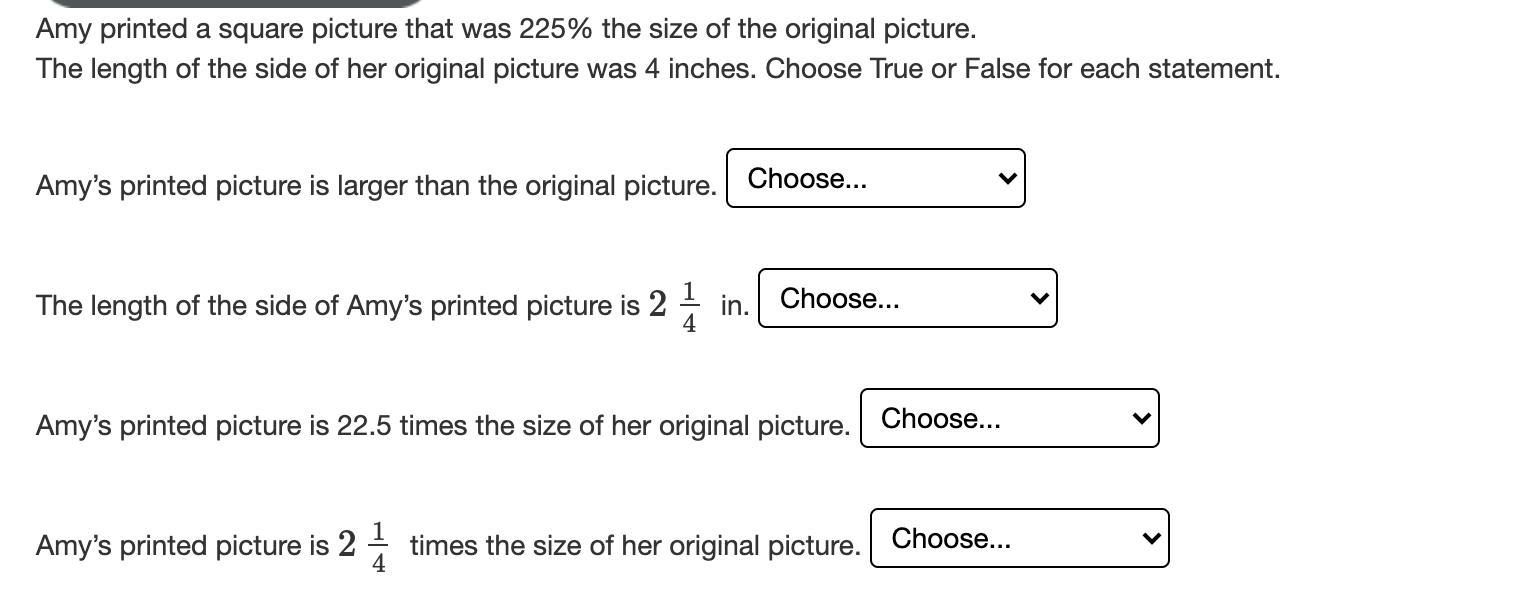Click the text "times the size of her original picture" in last statement
Screen dimensions: 1514x600
point(634,546)
